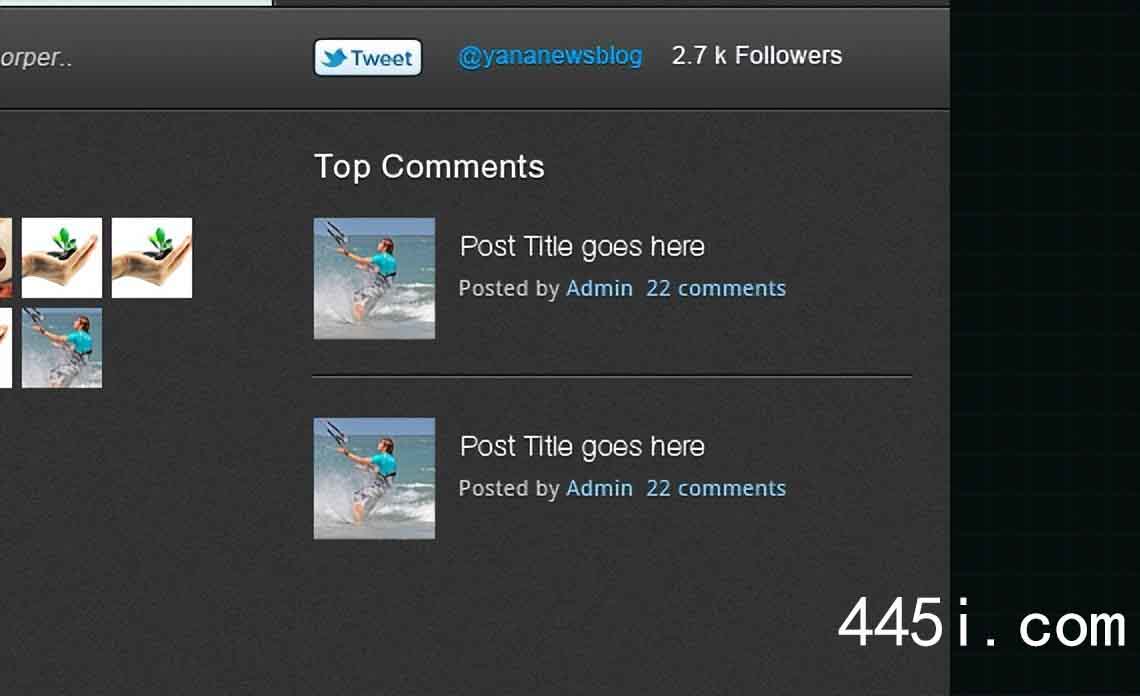Image resolution: width=1140 pixels, height=696 pixels.
Task: Click the Tweet button
Action: [x=367, y=57]
